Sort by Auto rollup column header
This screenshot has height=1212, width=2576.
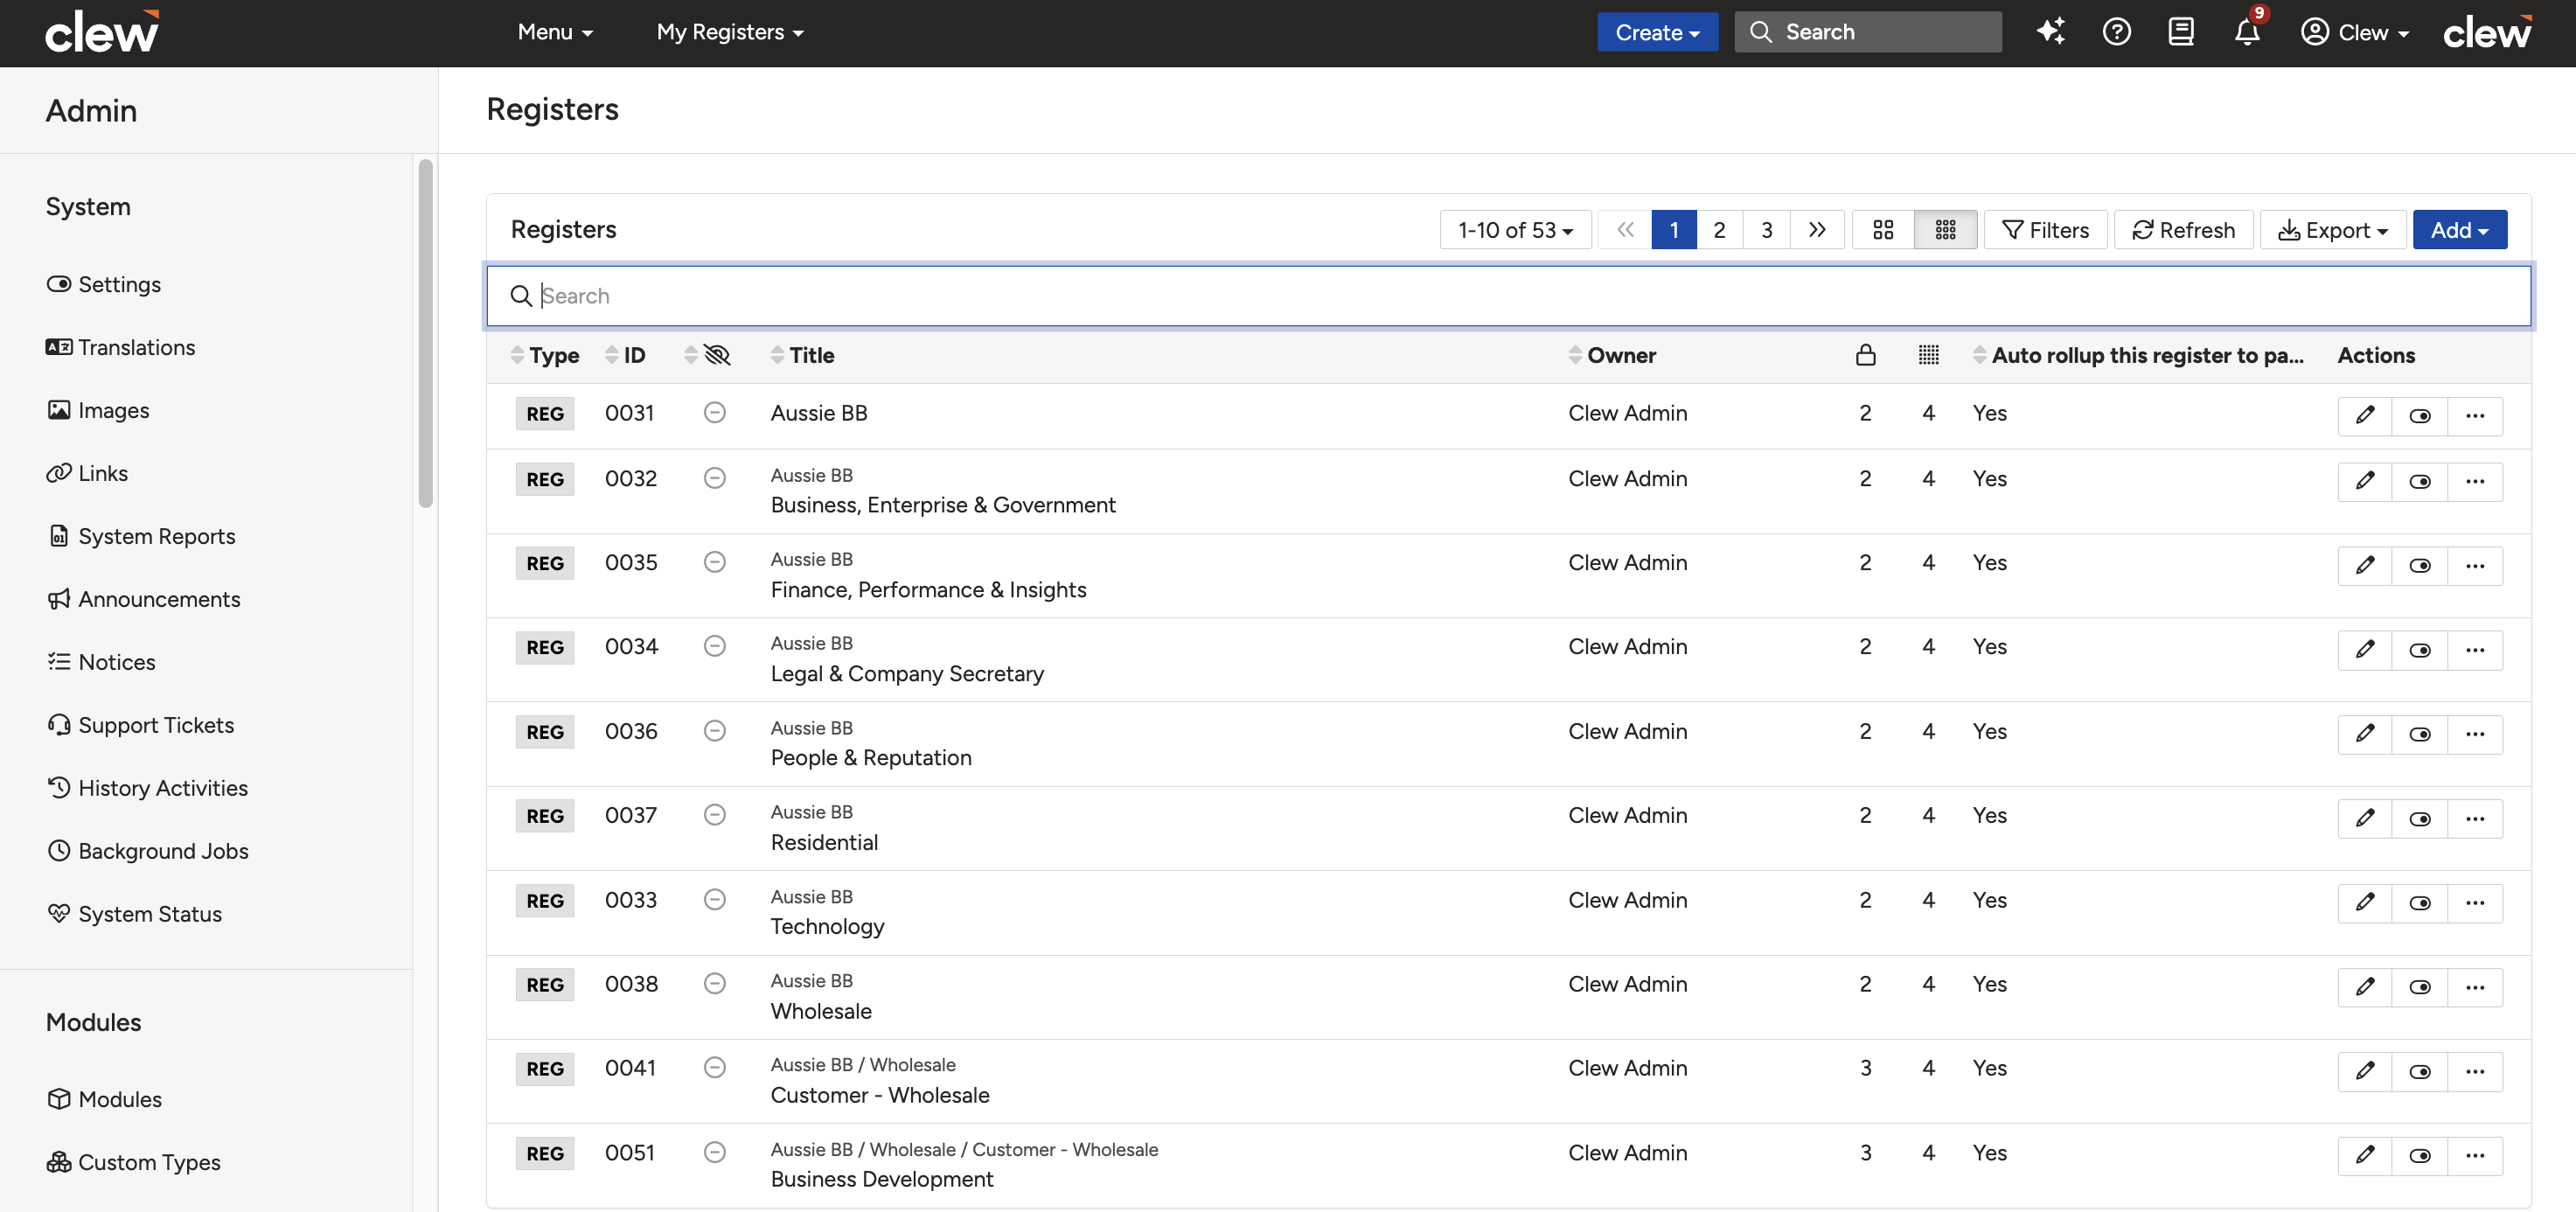(x=2138, y=355)
